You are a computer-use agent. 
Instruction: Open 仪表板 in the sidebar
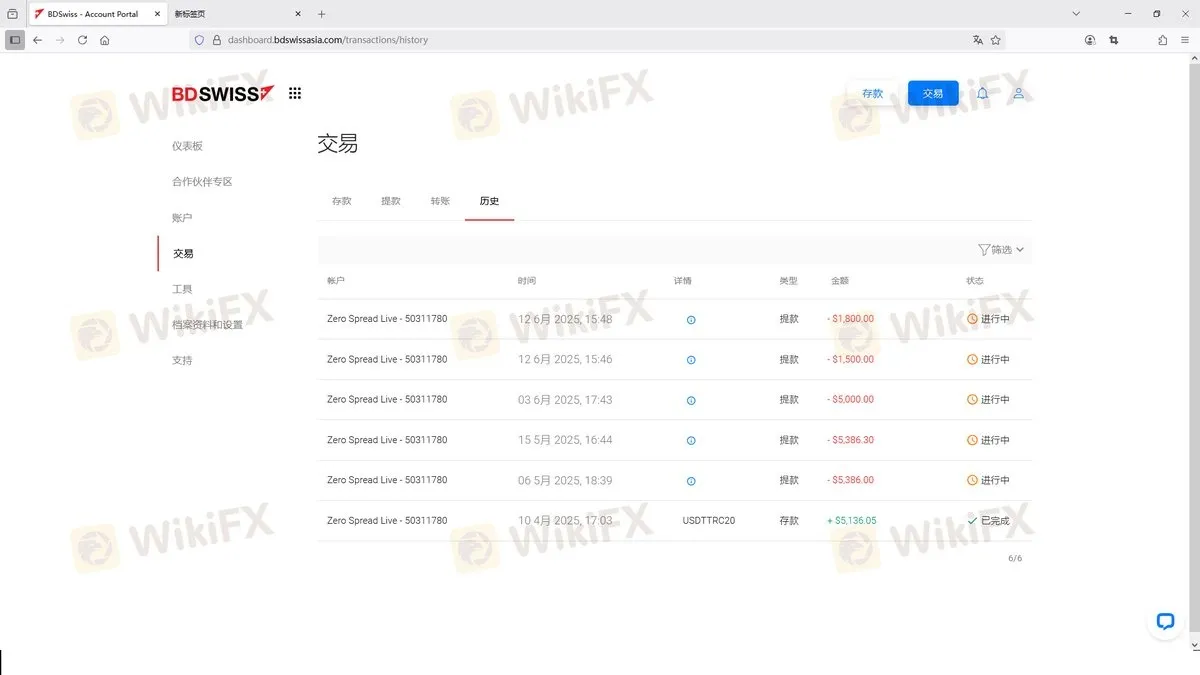click(187, 146)
